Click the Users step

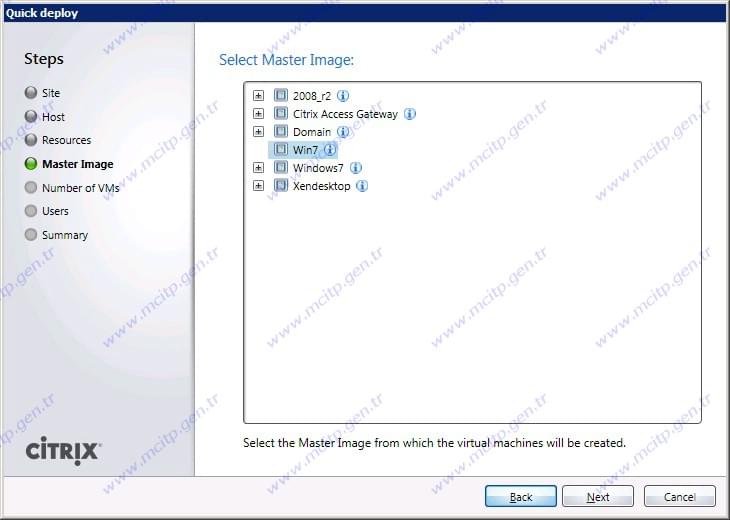tap(55, 211)
